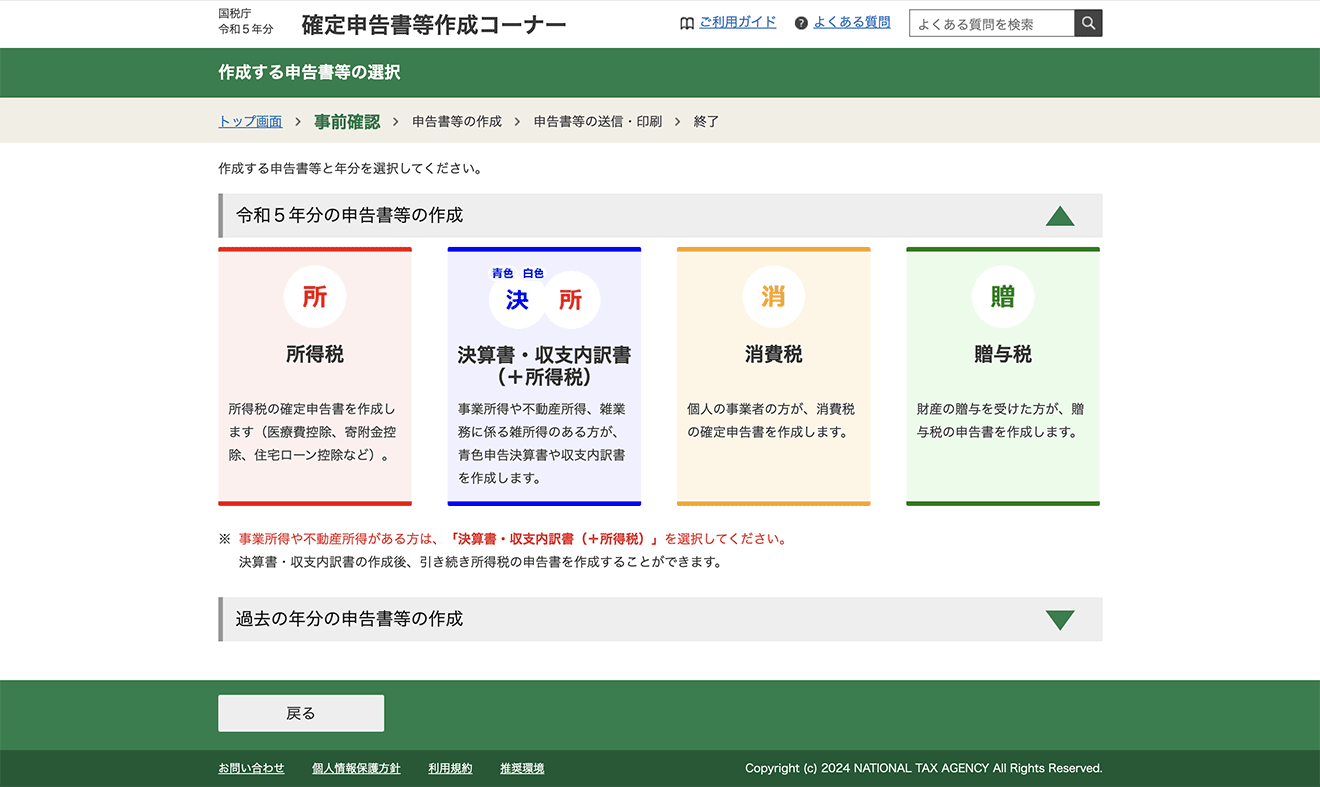1320x787 pixels.
Task: Click the 事前確認 breadcrumb step
Action: 347,121
